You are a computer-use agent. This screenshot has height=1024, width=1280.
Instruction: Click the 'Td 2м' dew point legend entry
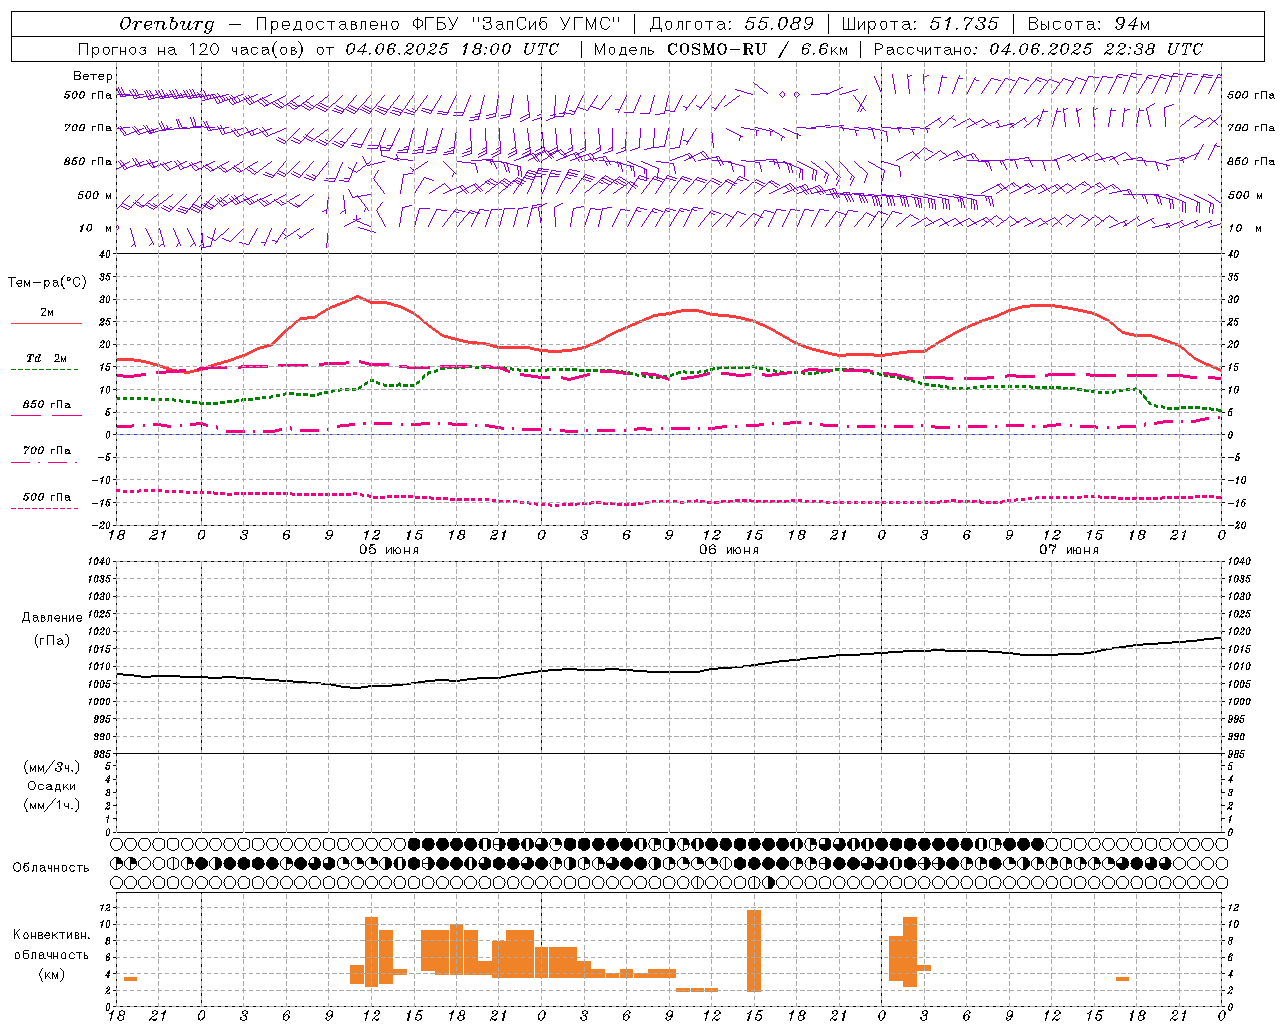click(47, 358)
